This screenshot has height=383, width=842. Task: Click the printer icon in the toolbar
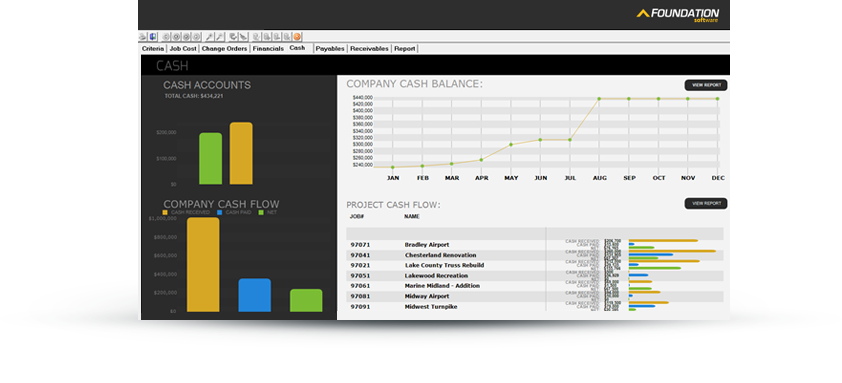142,37
